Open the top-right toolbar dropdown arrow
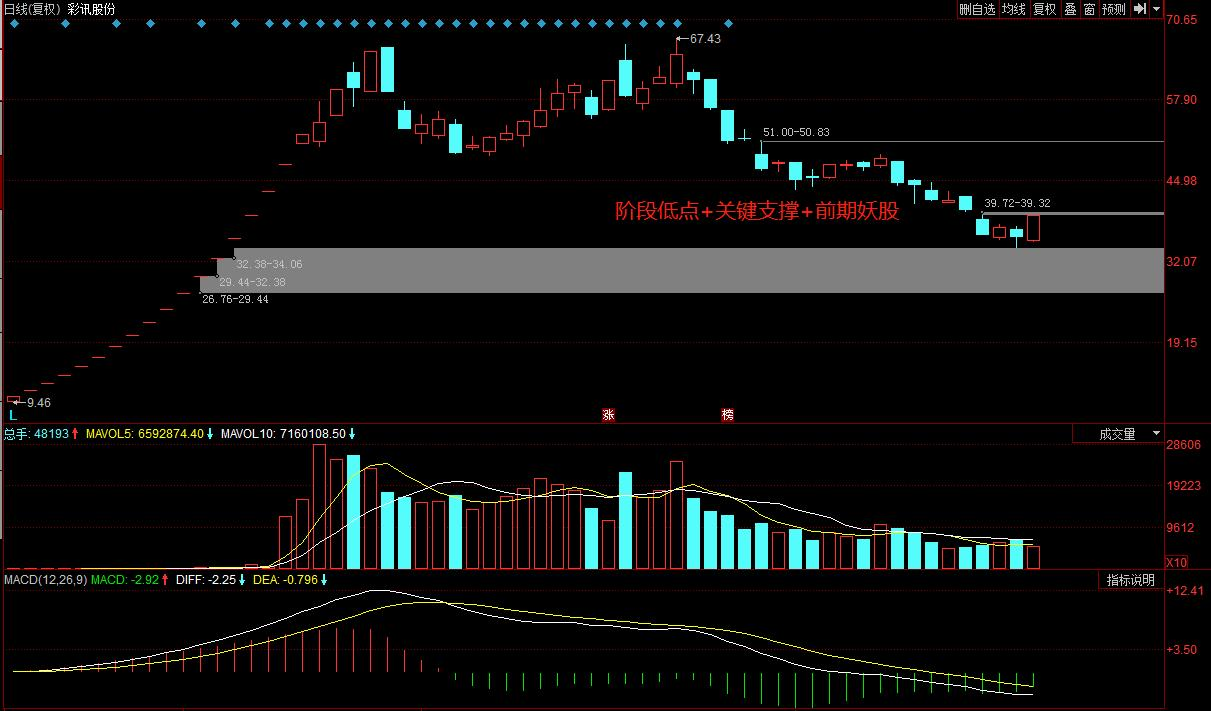 [1156, 9]
